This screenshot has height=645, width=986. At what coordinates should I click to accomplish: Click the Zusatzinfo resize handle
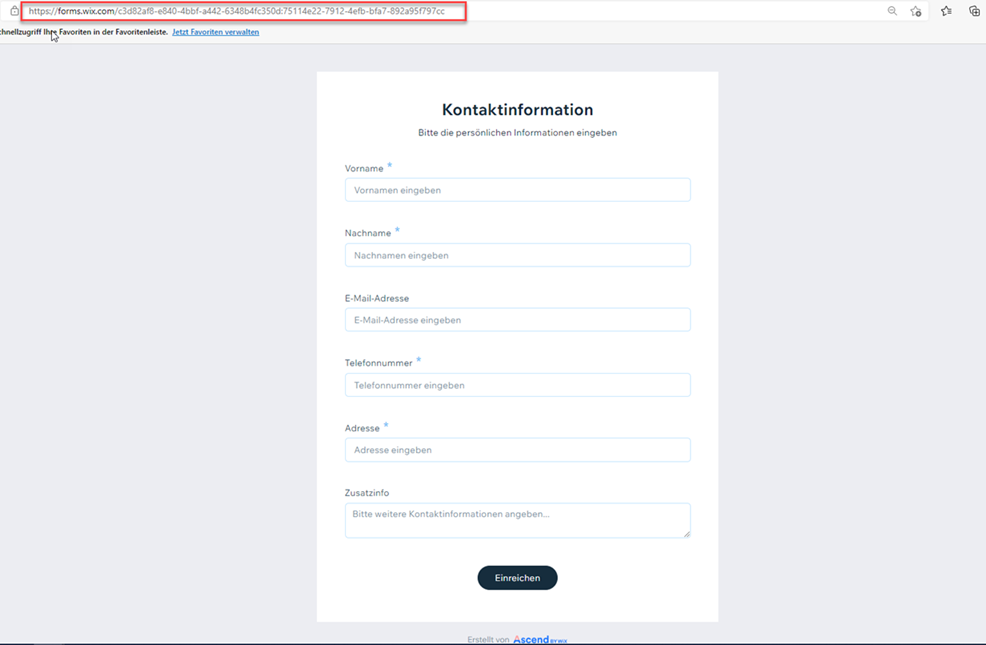pyautogui.click(x=687, y=535)
